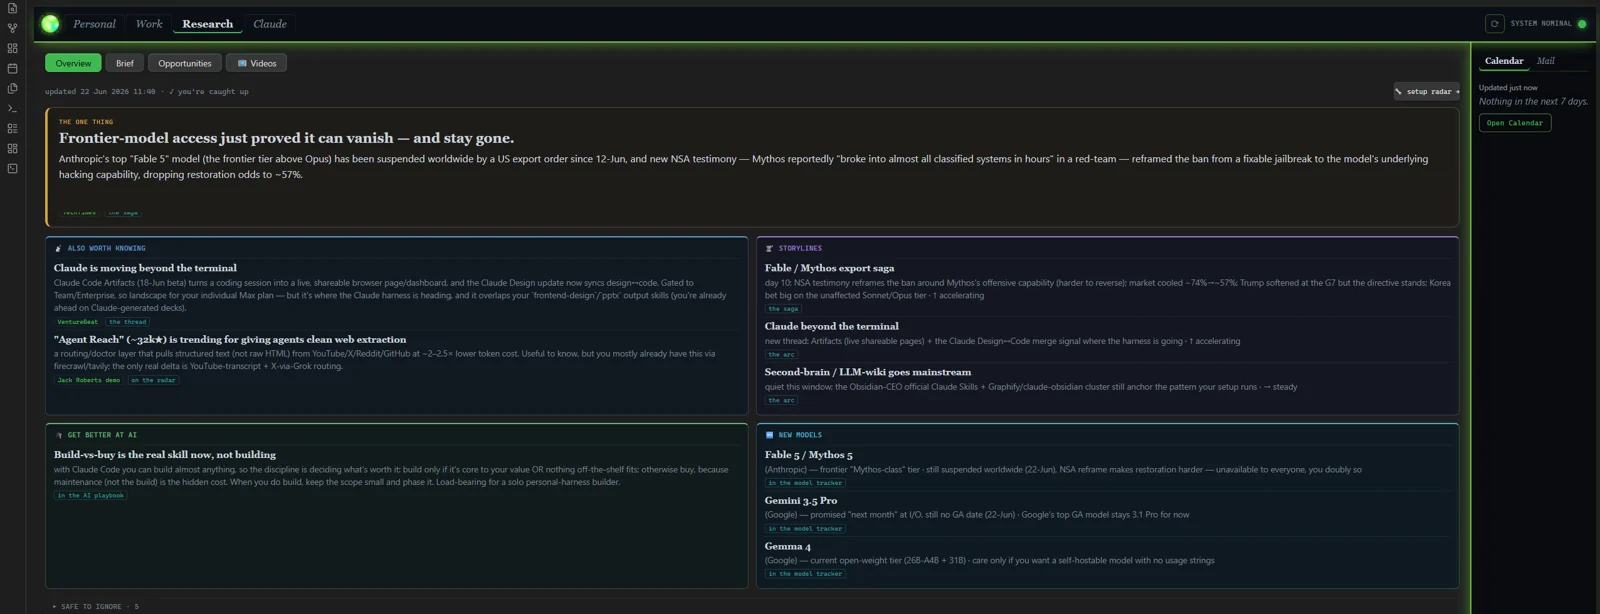Switch to the Mail tab in the right panel
Image resolution: width=1600 pixels, height=614 pixels.
(1546, 61)
